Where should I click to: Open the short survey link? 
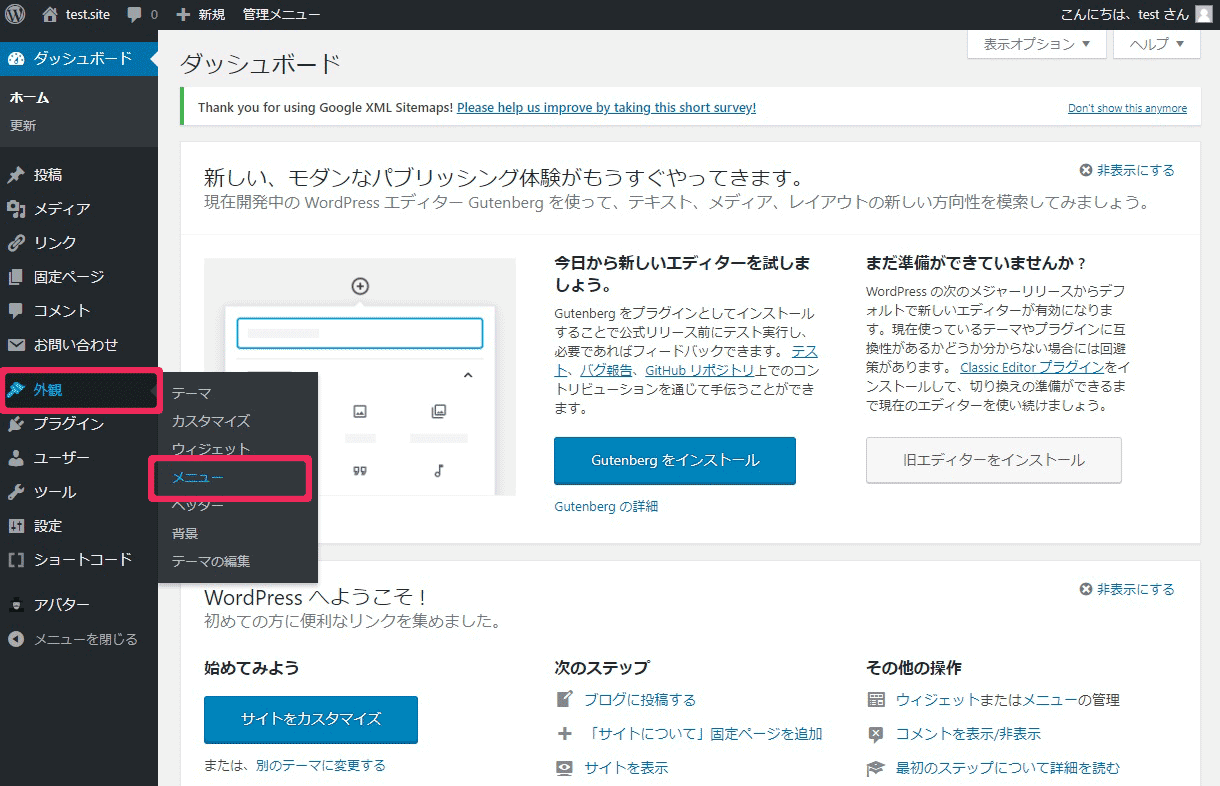click(x=606, y=107)
